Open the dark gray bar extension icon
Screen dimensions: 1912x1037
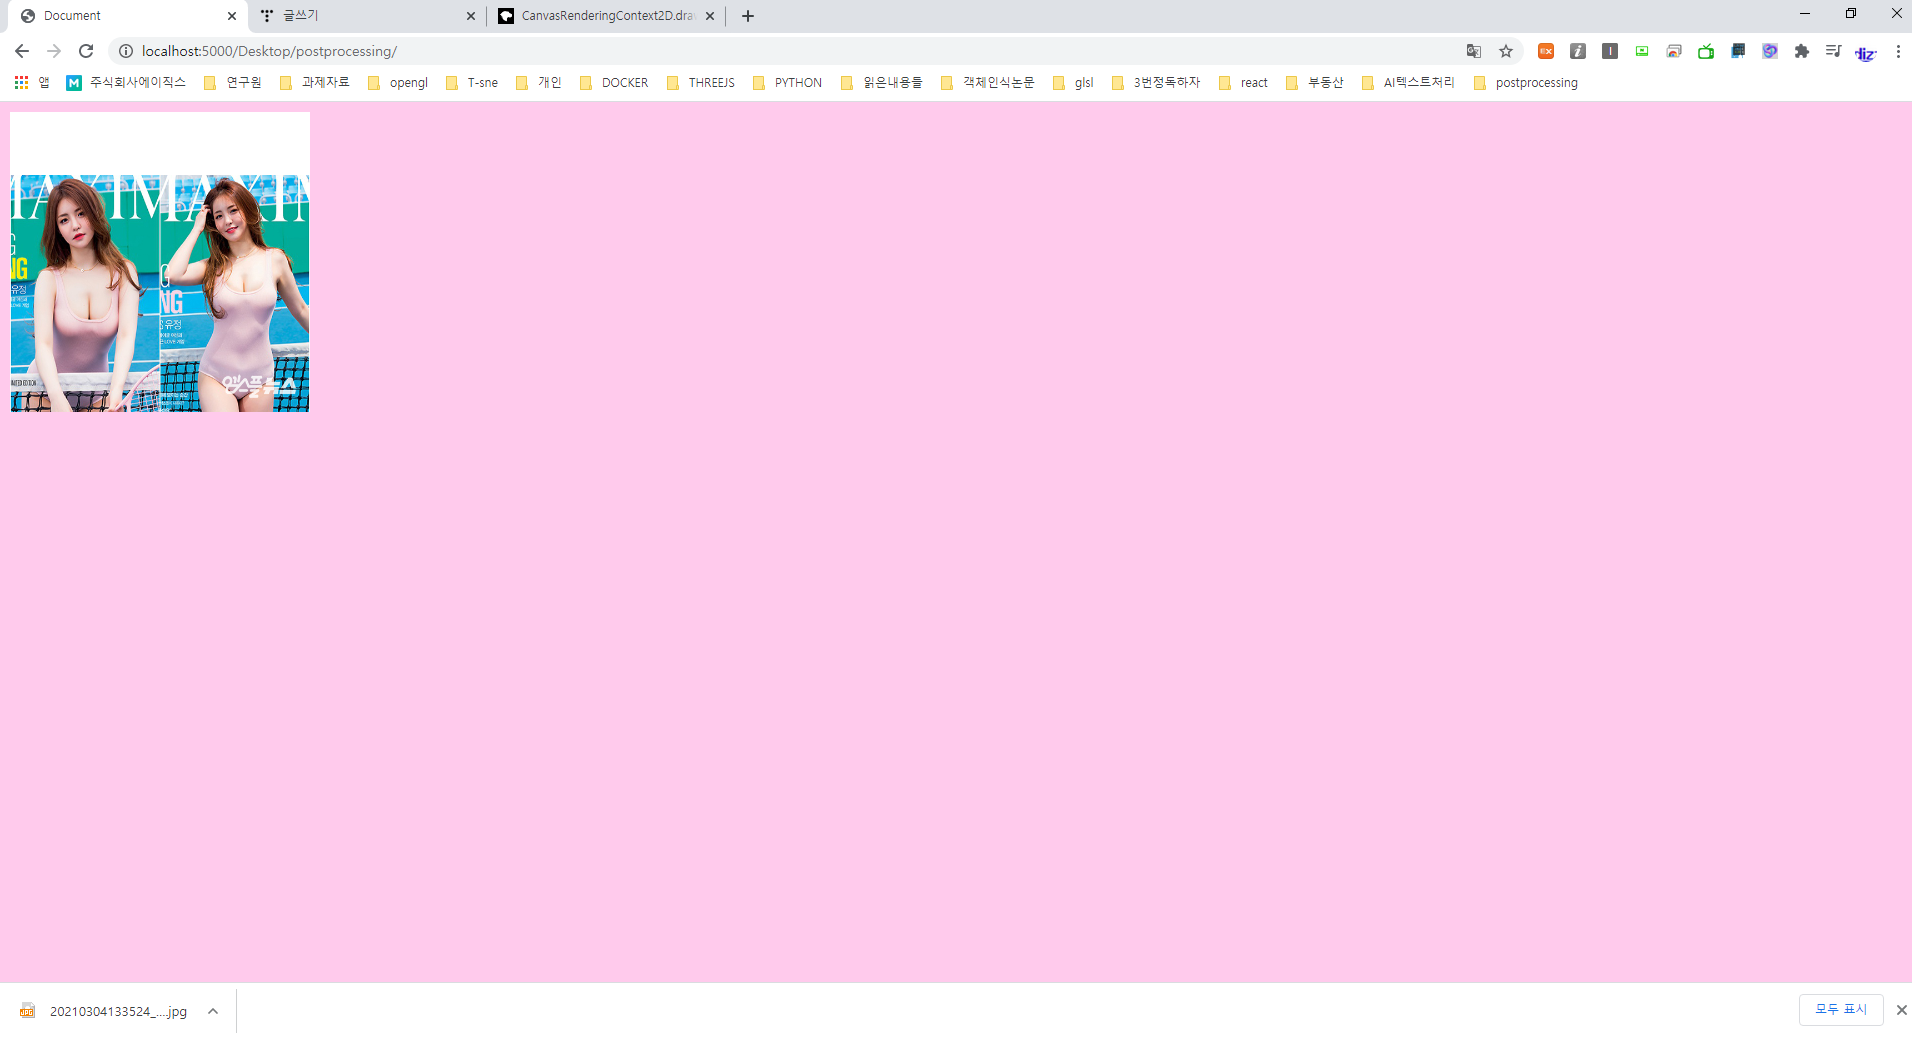pyautogui.click(x=1610, y=51)
